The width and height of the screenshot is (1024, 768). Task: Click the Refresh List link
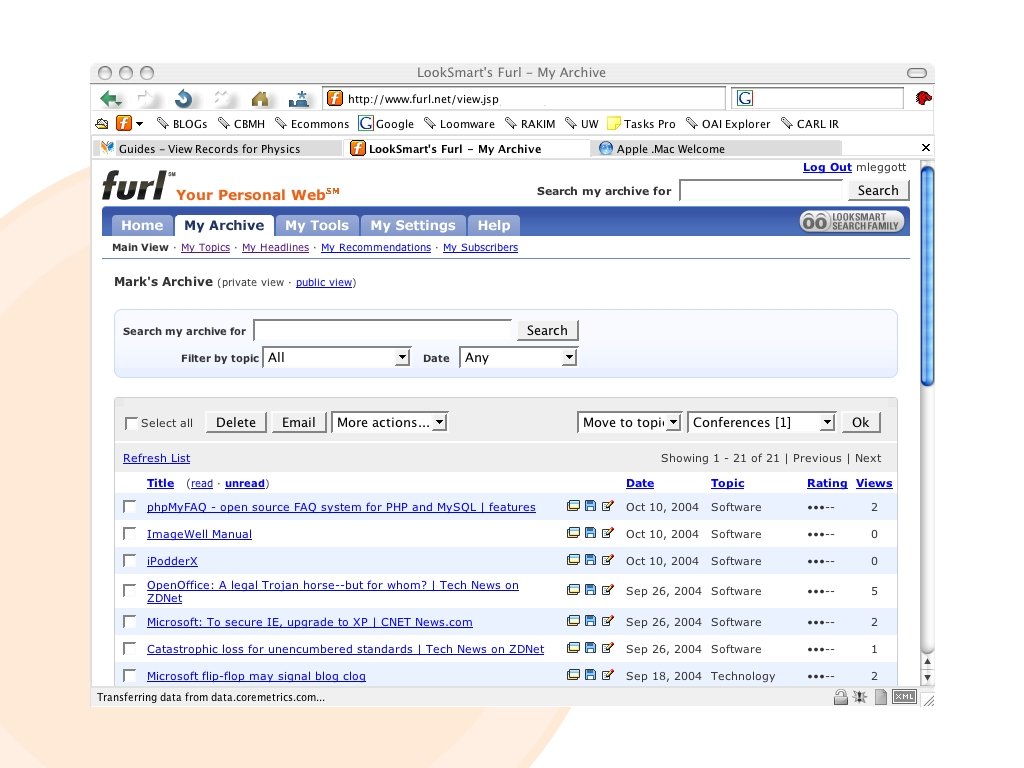pyautogui.click(x=157, y=458)
